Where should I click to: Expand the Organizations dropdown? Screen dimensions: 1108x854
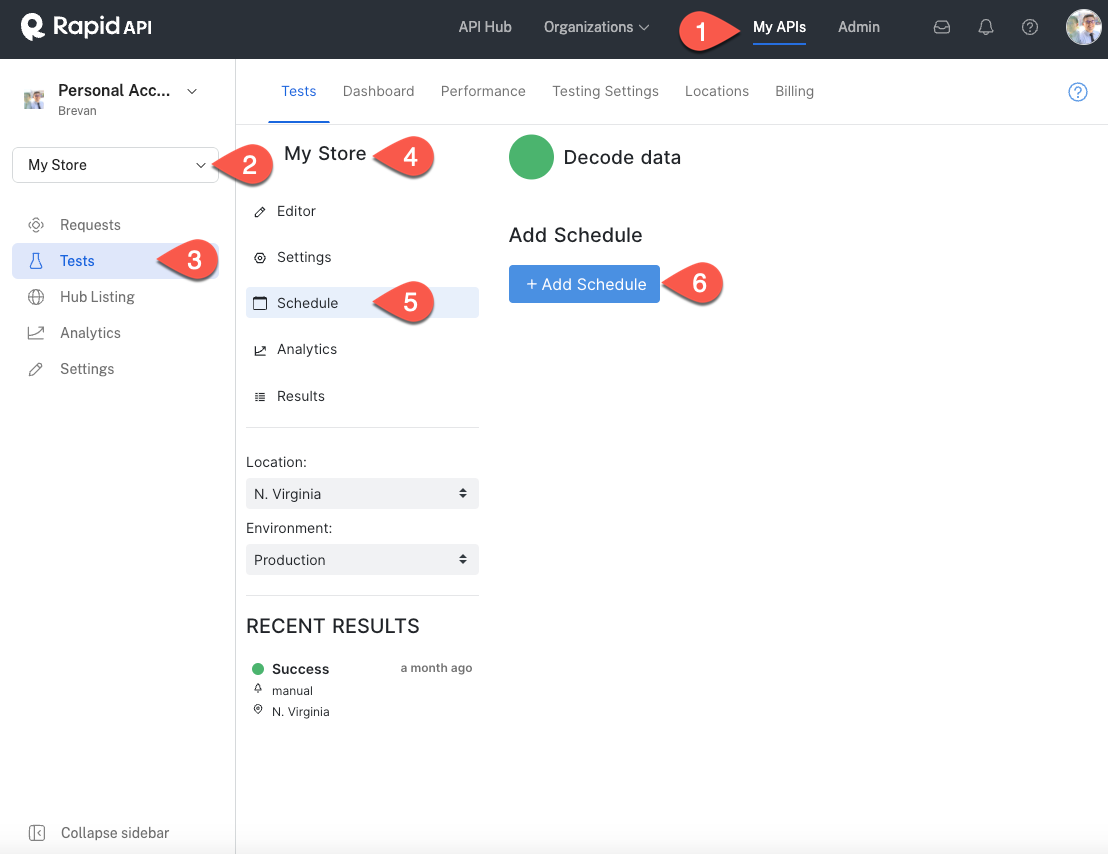[596, 27]
